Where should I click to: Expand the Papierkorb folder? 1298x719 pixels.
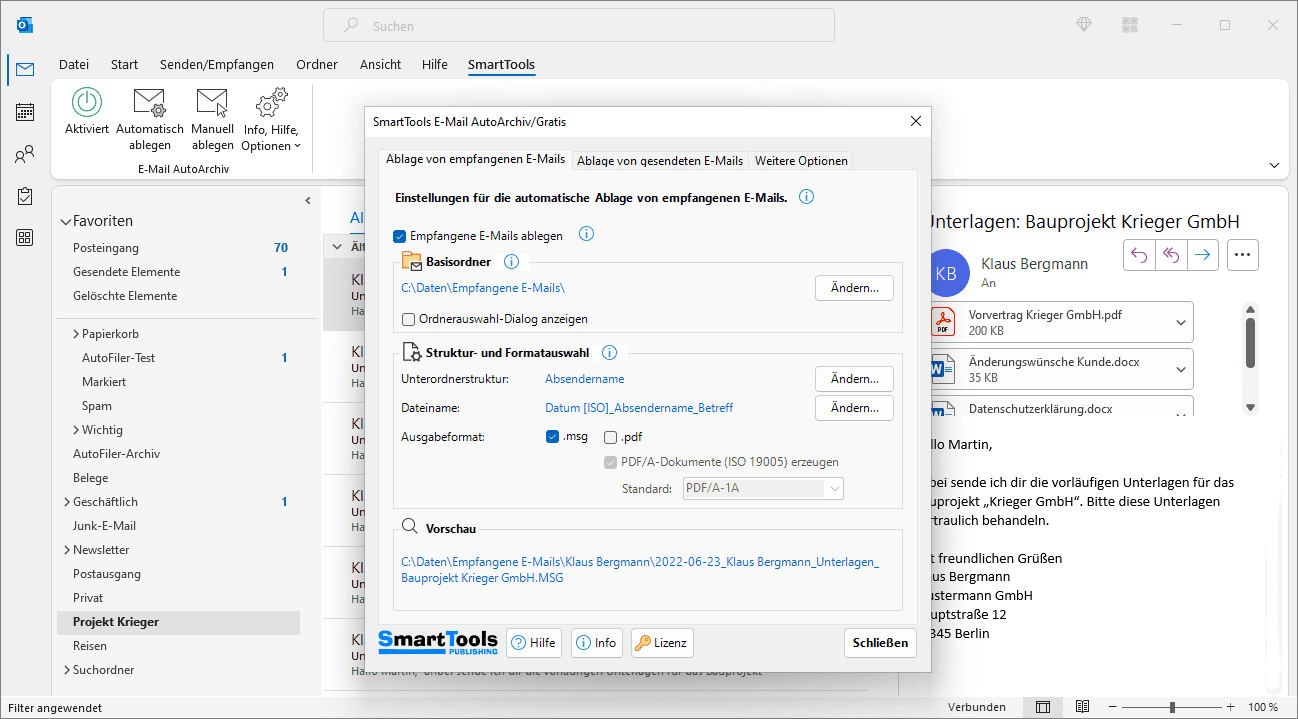[76, 334]
